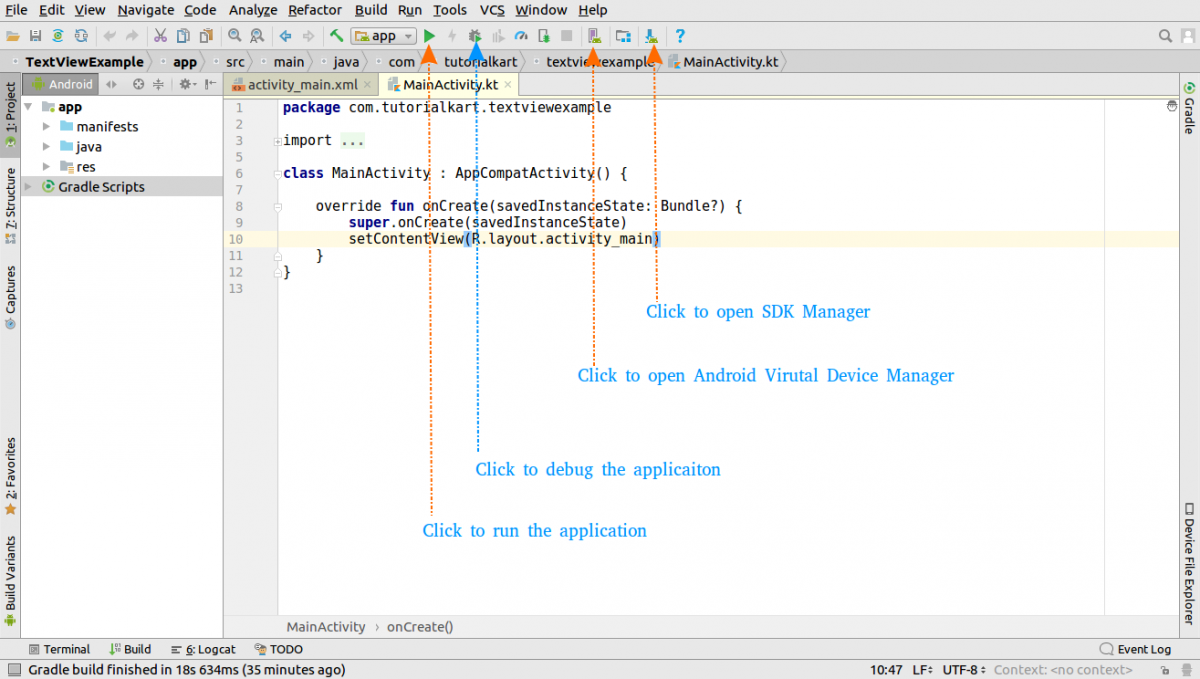Toggle tool window bars icon in status bar
The height and width of the screenshot is (679, 1200).
[13, 670]
